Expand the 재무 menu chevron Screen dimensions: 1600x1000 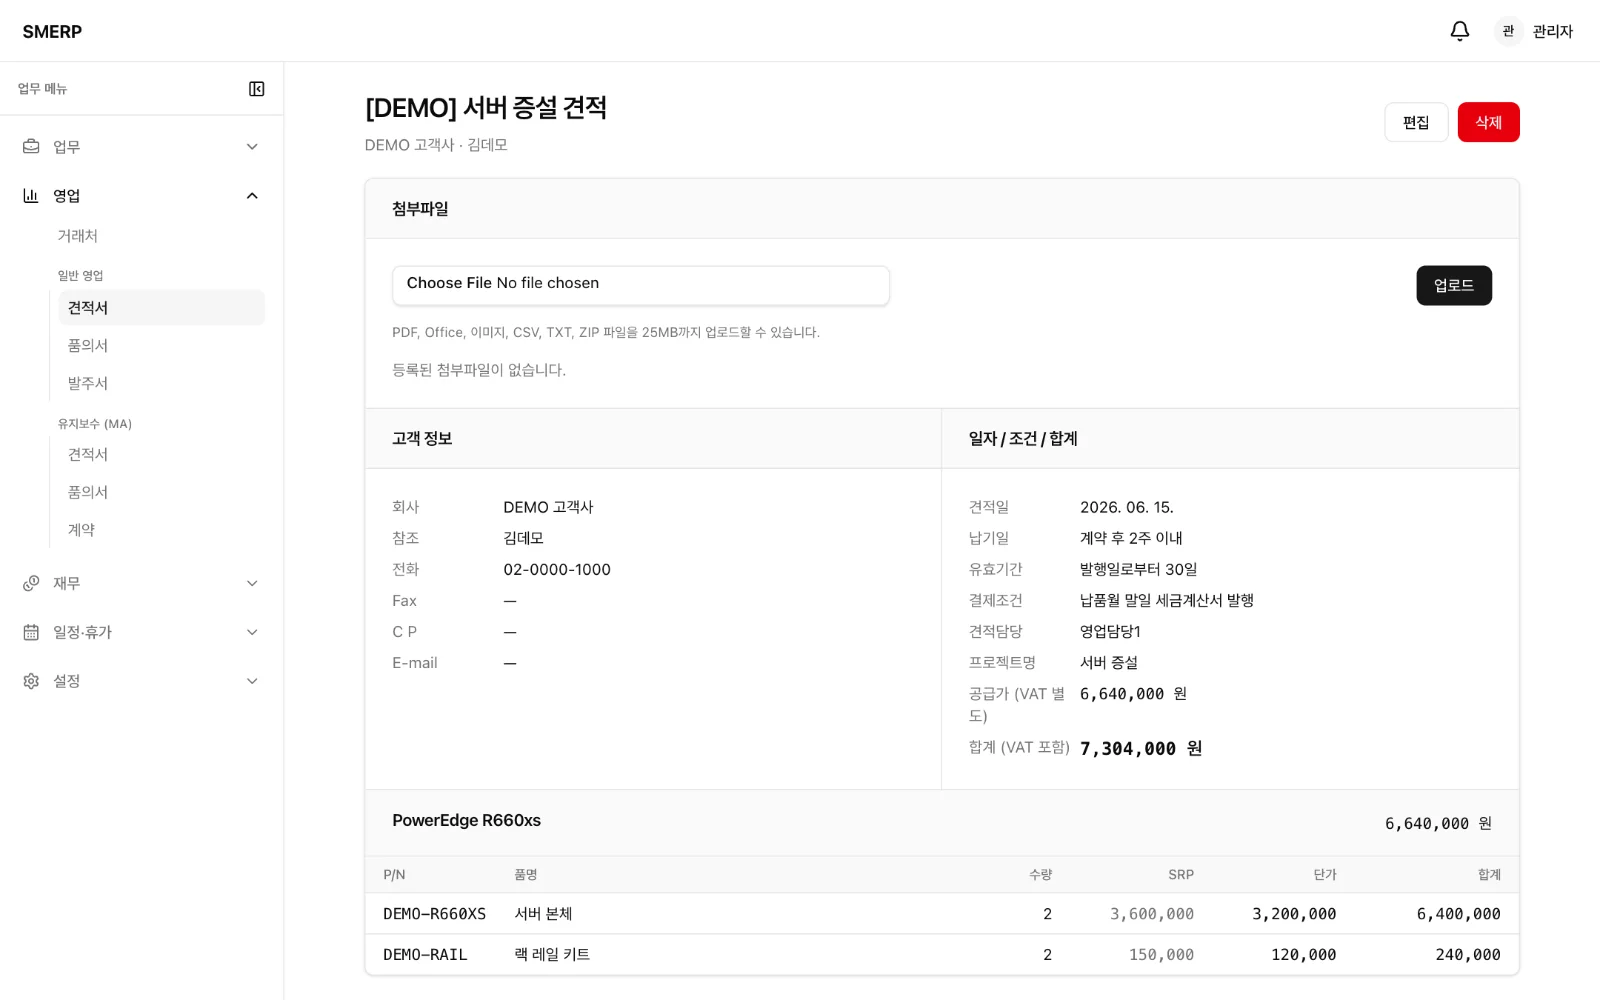(x=252, y=583)
